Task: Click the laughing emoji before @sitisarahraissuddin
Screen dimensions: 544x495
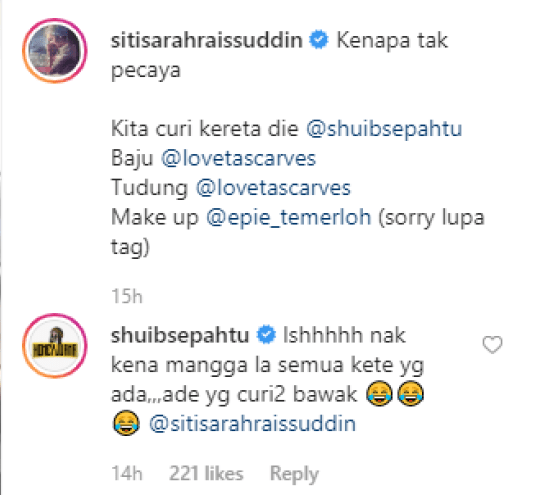Action: click(x=126, y=423)
